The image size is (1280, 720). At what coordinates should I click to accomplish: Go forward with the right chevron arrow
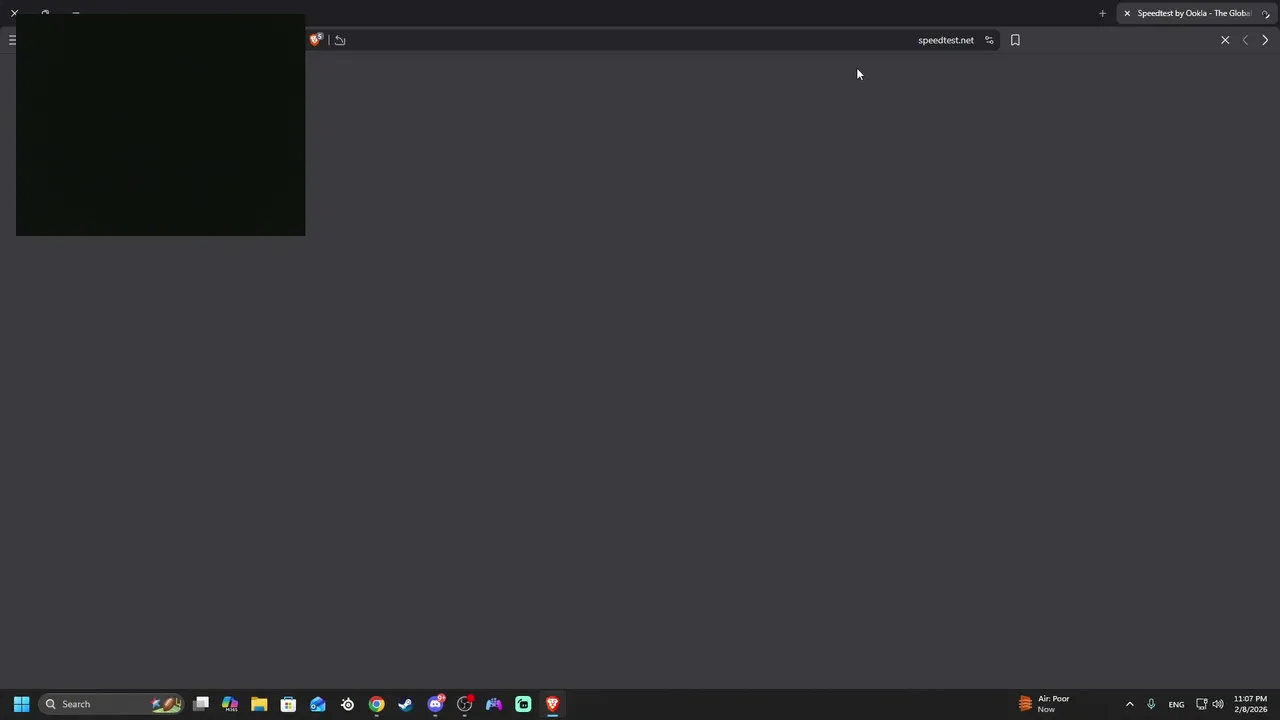coord(1265,40)
